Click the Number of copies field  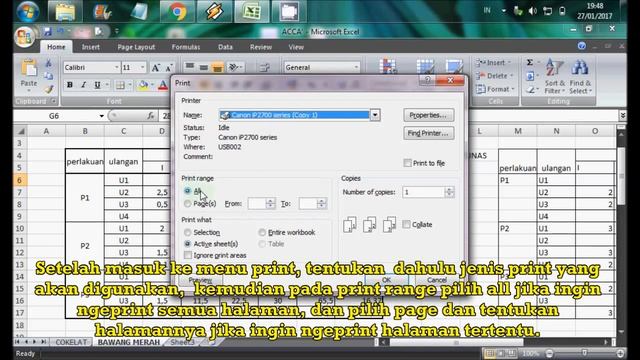[423, 192]
